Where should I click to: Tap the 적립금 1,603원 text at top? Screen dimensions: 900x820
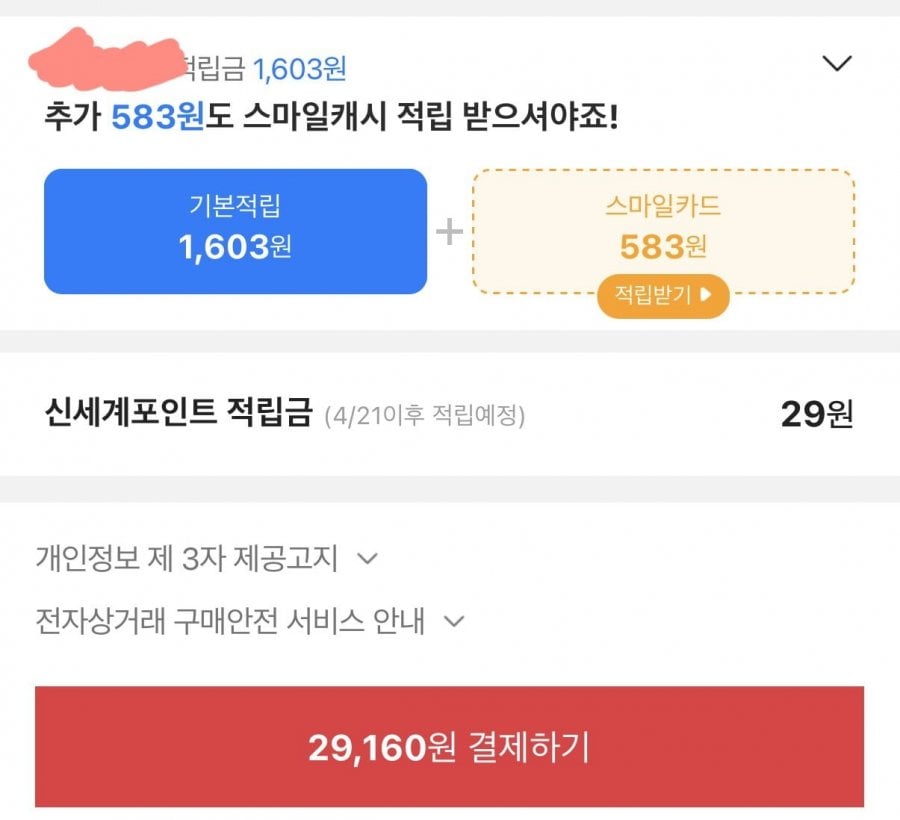pyautogui.click(x=262, y=68)
